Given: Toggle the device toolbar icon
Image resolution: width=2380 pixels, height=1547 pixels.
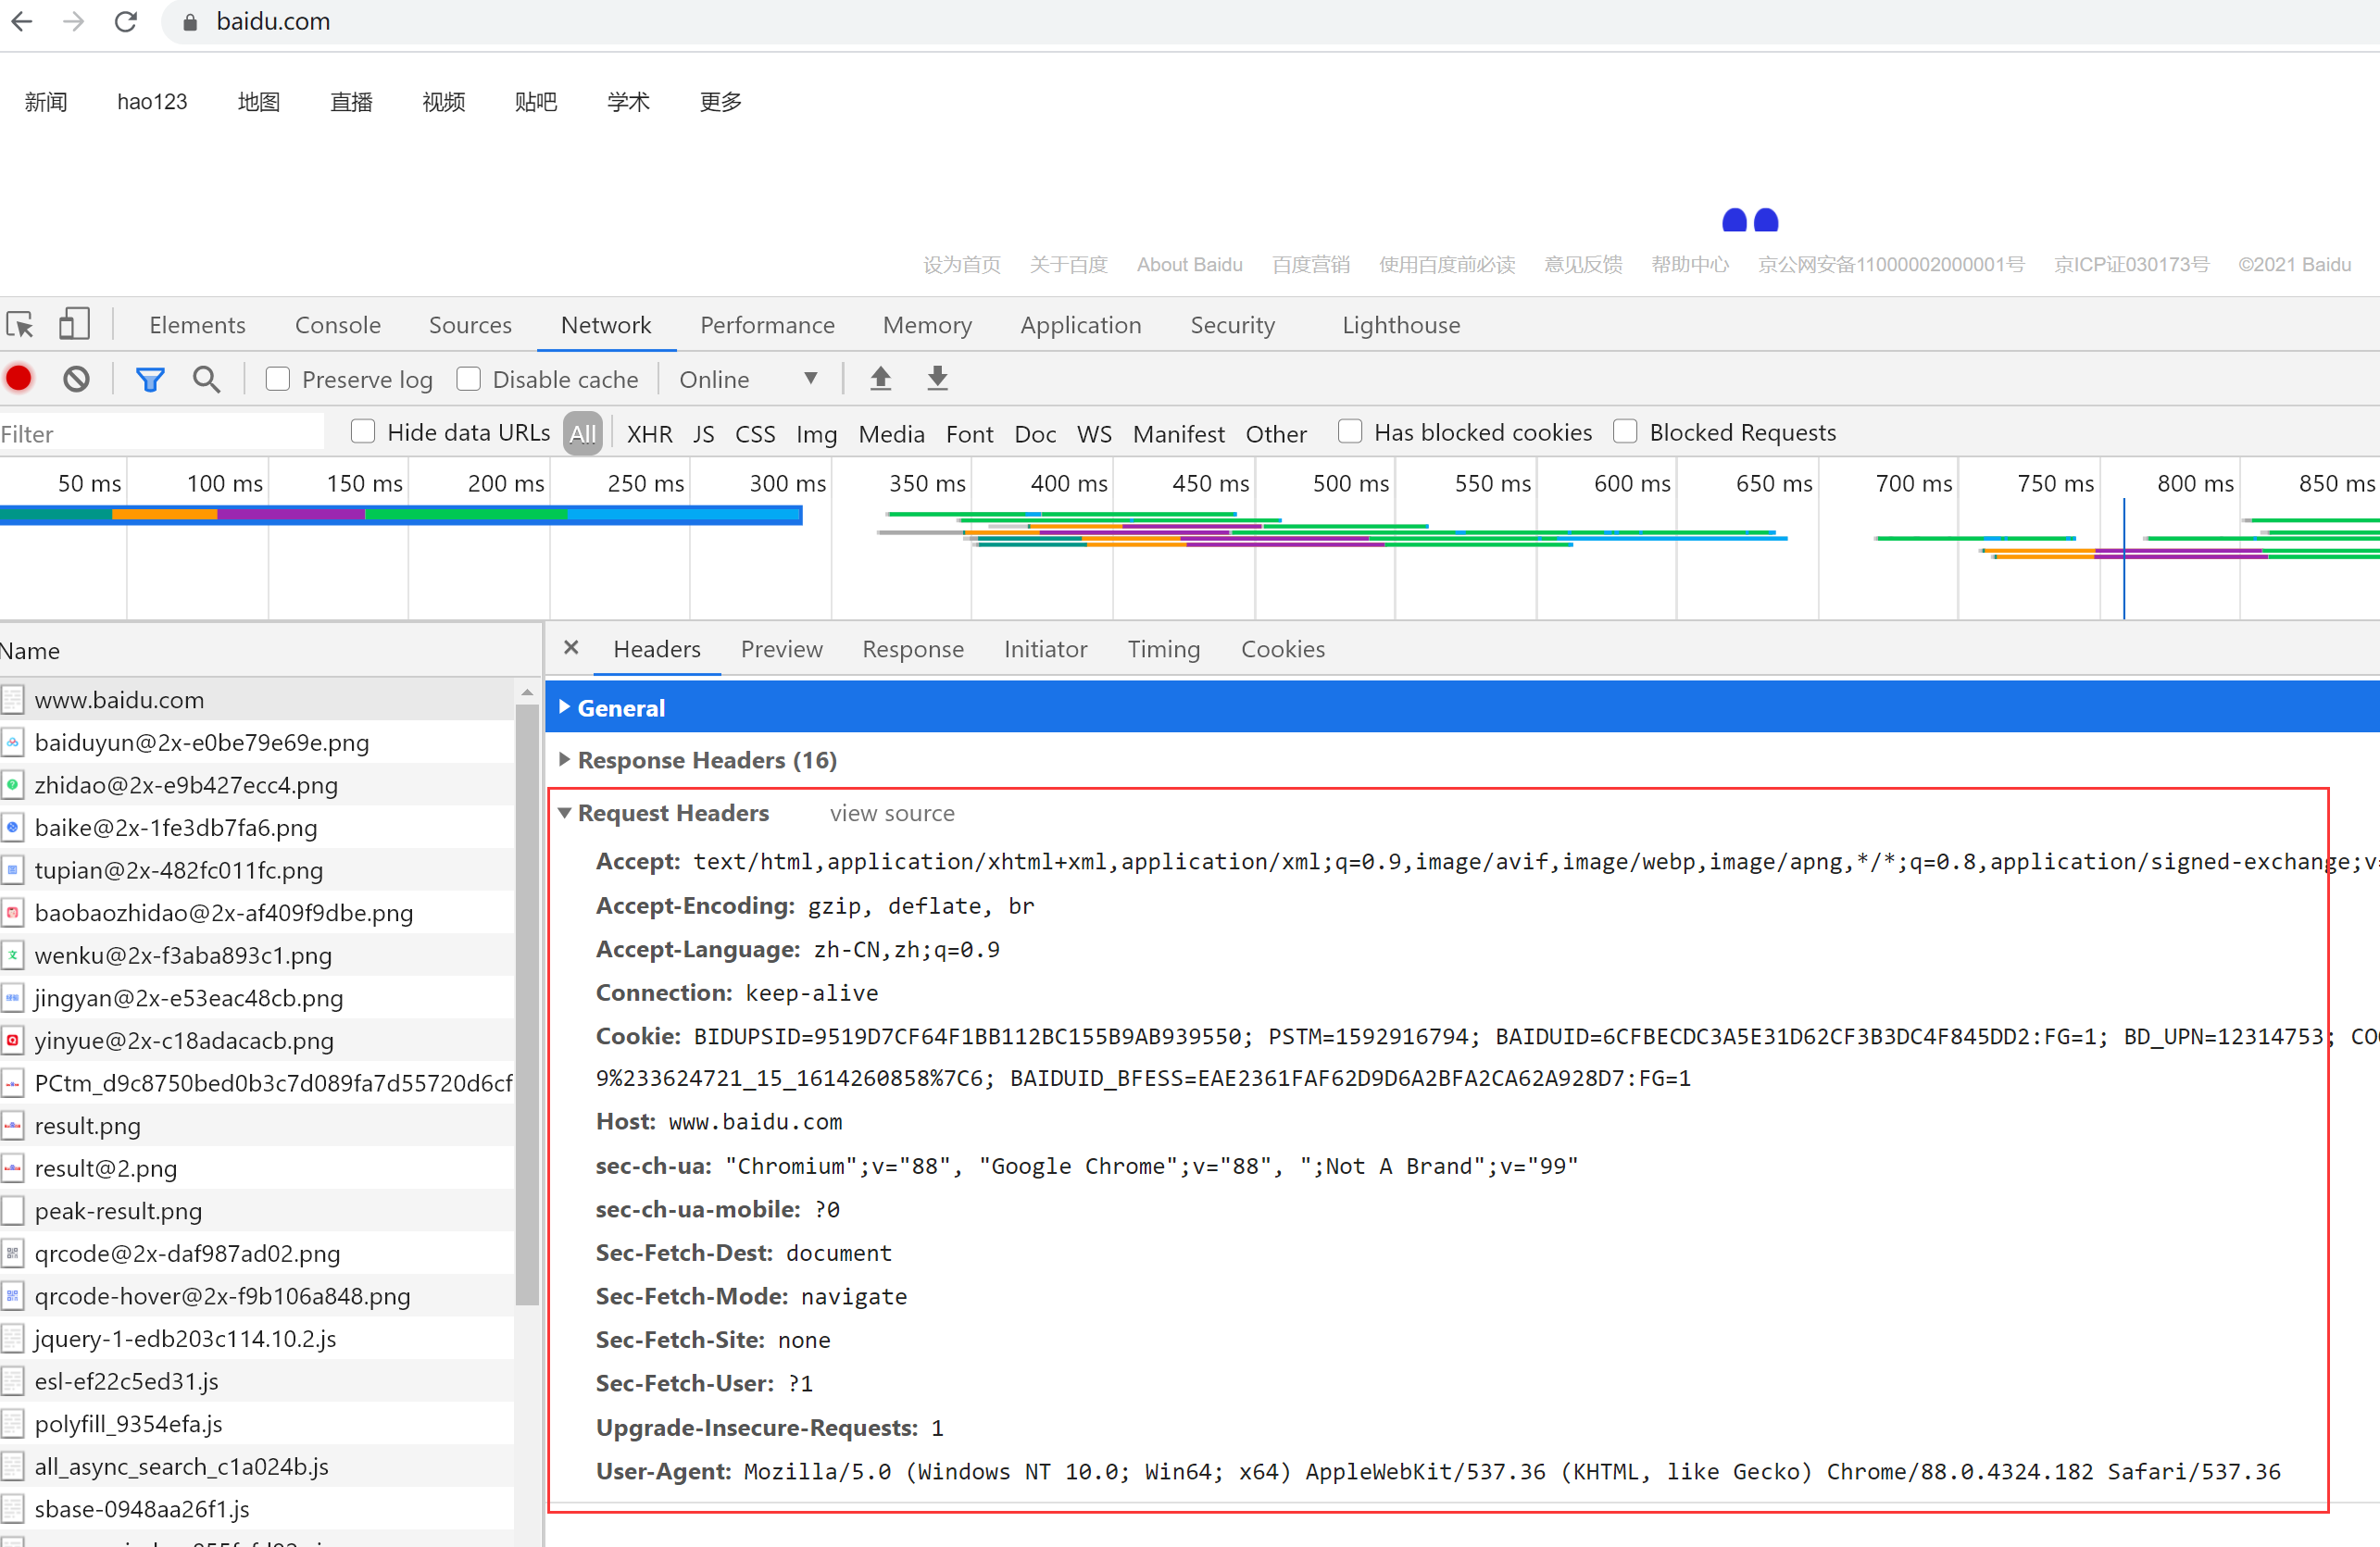Looking at the screenshot, I should [74, 324].
